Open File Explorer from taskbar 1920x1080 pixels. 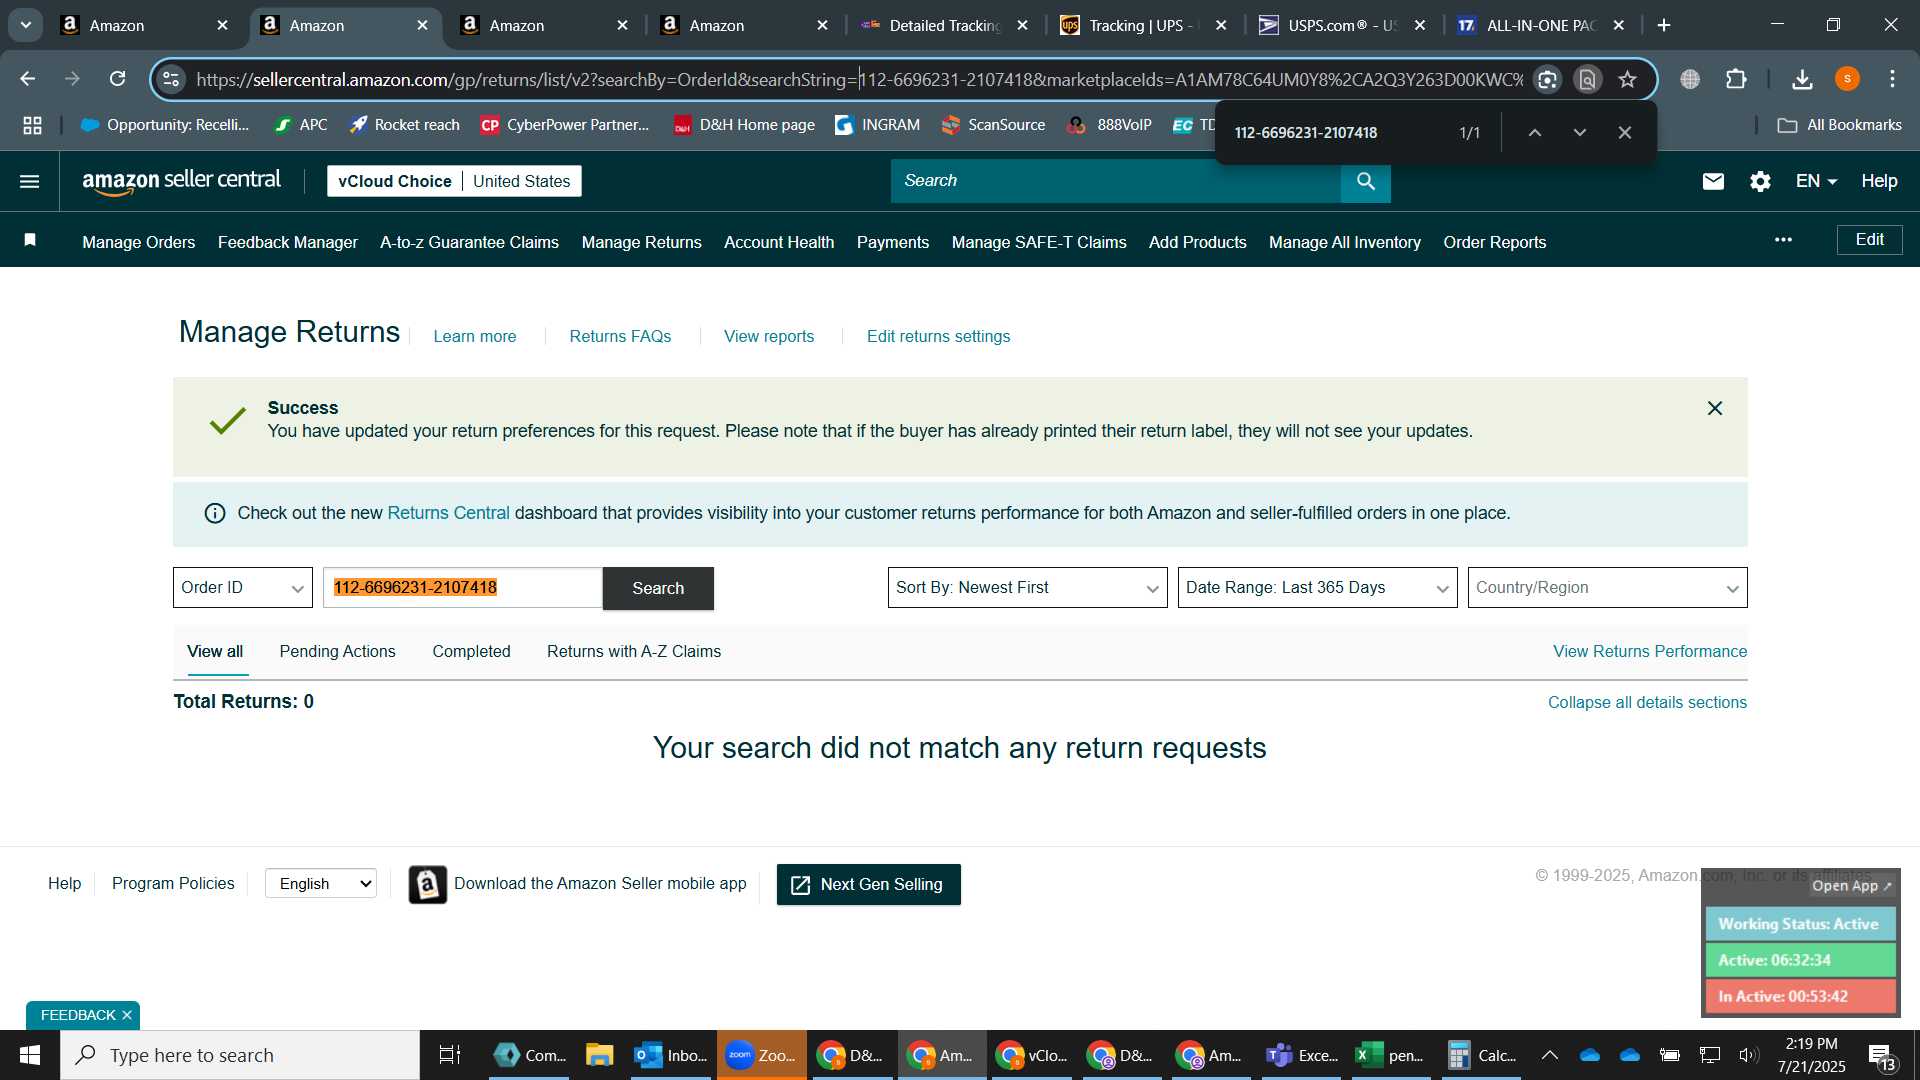tap(599, 1055)
